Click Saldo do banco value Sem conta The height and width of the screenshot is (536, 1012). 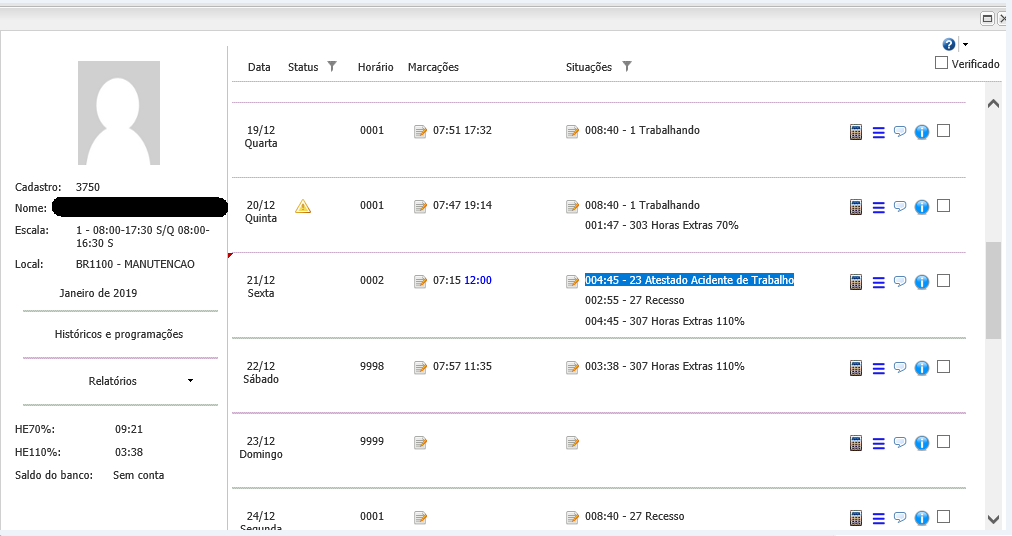click(x=138, y=475)
